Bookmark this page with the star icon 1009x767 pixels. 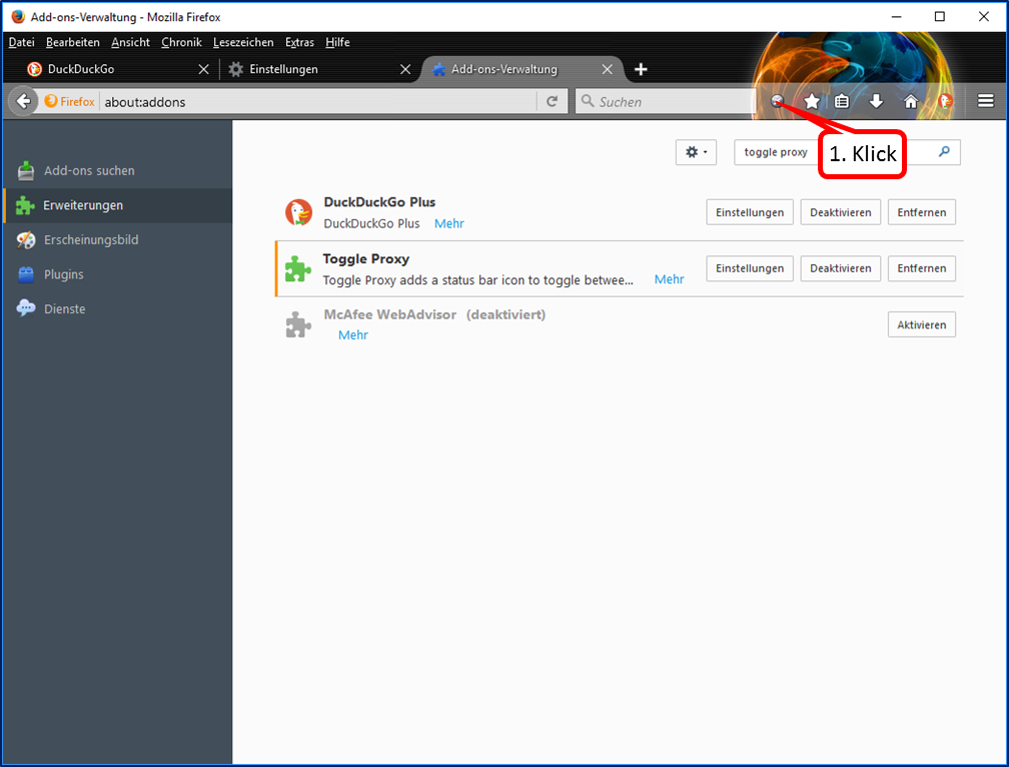pyautogui.click(x=812, y=101)
